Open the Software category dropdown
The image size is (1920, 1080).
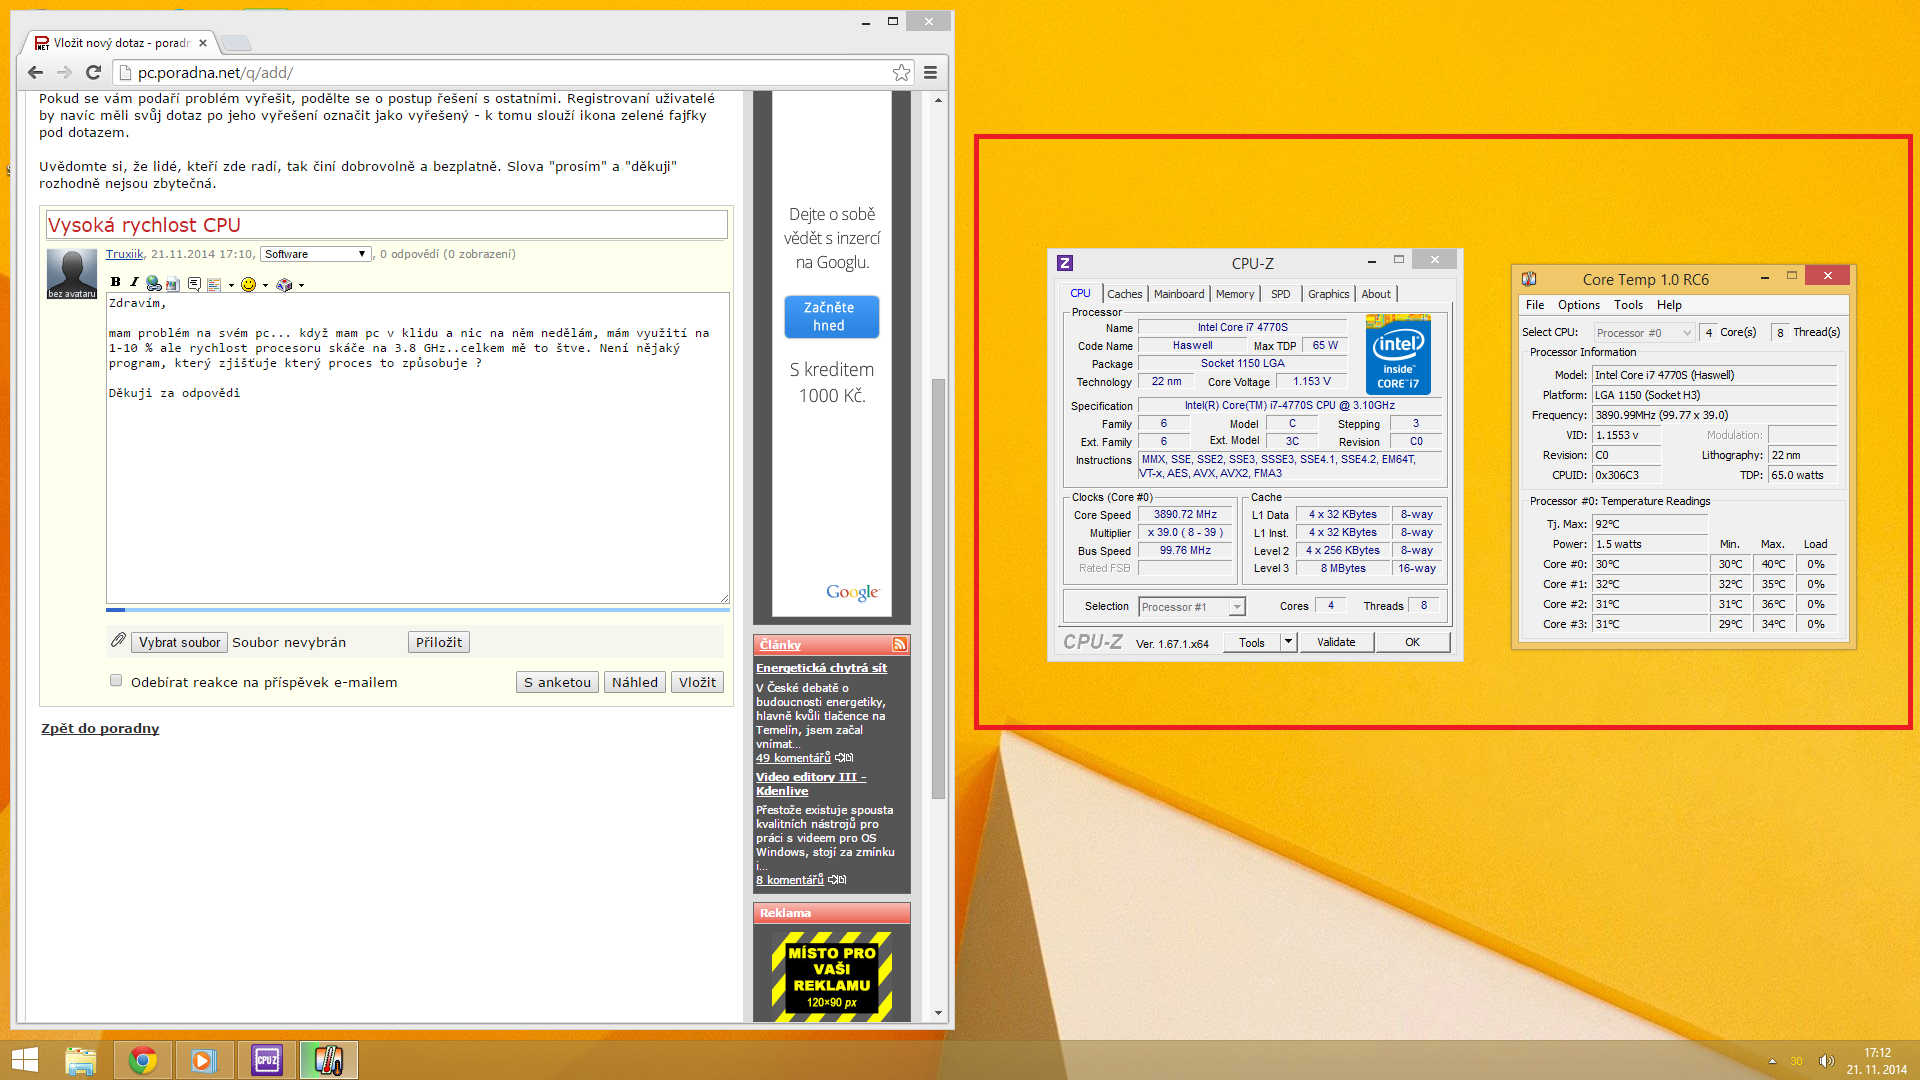(315, 254)
